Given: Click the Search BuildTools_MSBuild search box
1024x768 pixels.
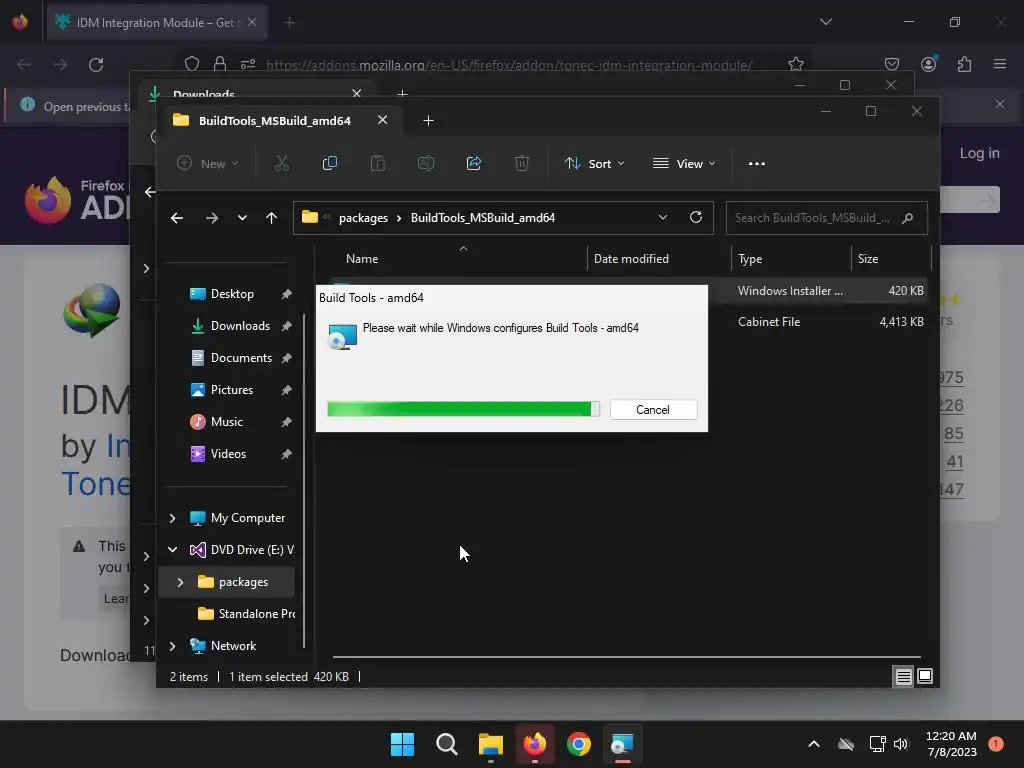Looking at the screenshot, I should pyautogui.click(x=826, y=218).
